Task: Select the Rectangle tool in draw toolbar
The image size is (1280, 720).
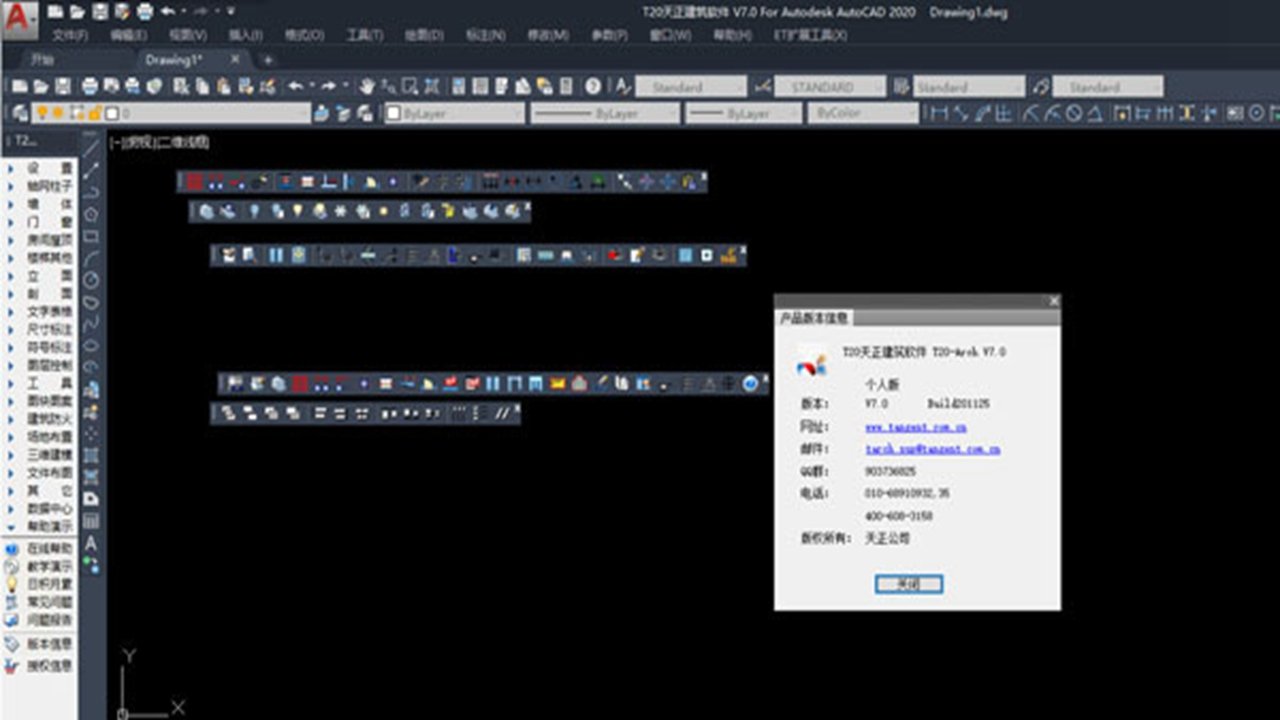Action: click(91, 236)
